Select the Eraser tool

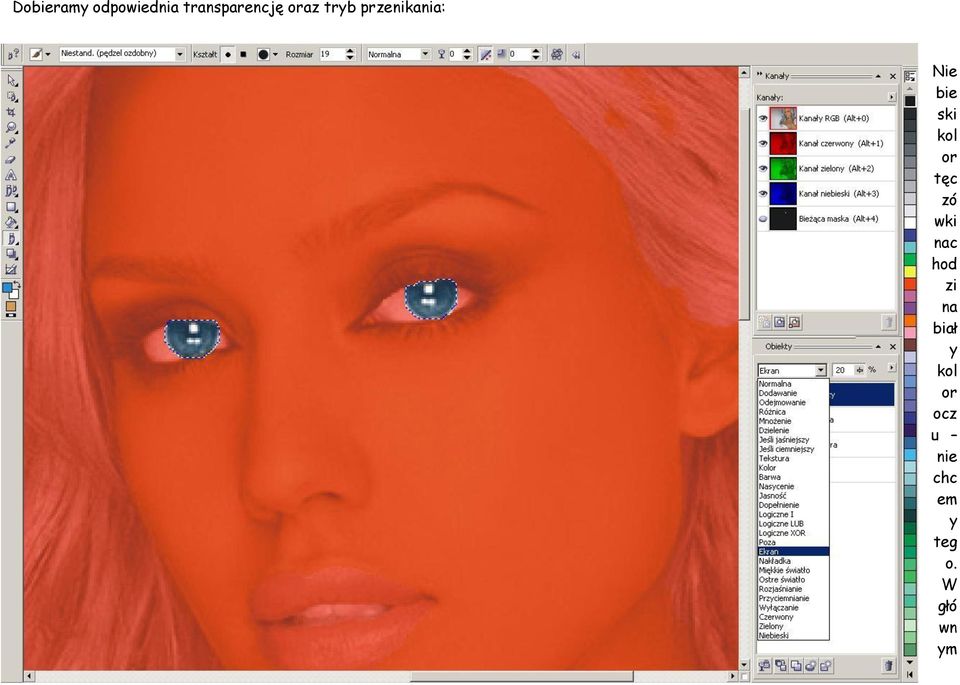12,159
